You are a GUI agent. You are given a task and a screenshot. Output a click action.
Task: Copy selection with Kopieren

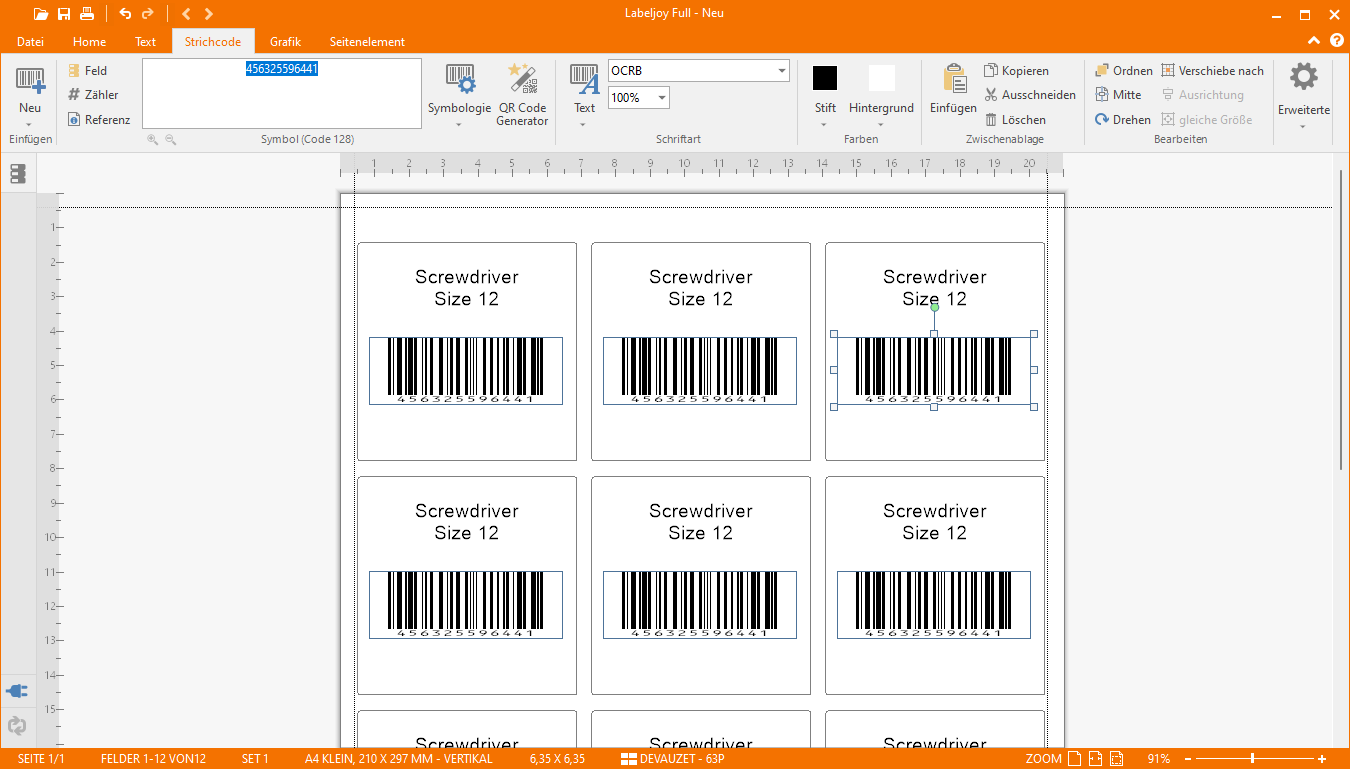click(x=1017, y=71)
